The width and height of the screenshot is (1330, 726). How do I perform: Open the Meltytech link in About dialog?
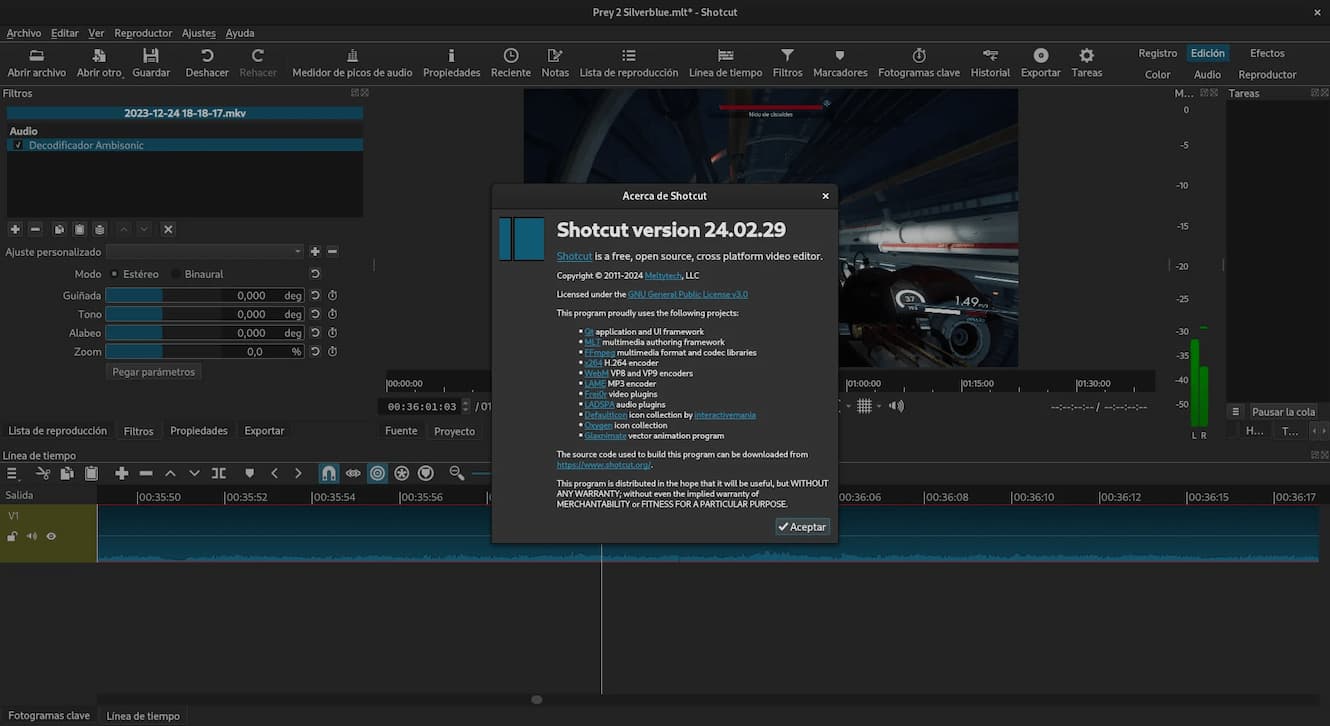pos(662,276)
